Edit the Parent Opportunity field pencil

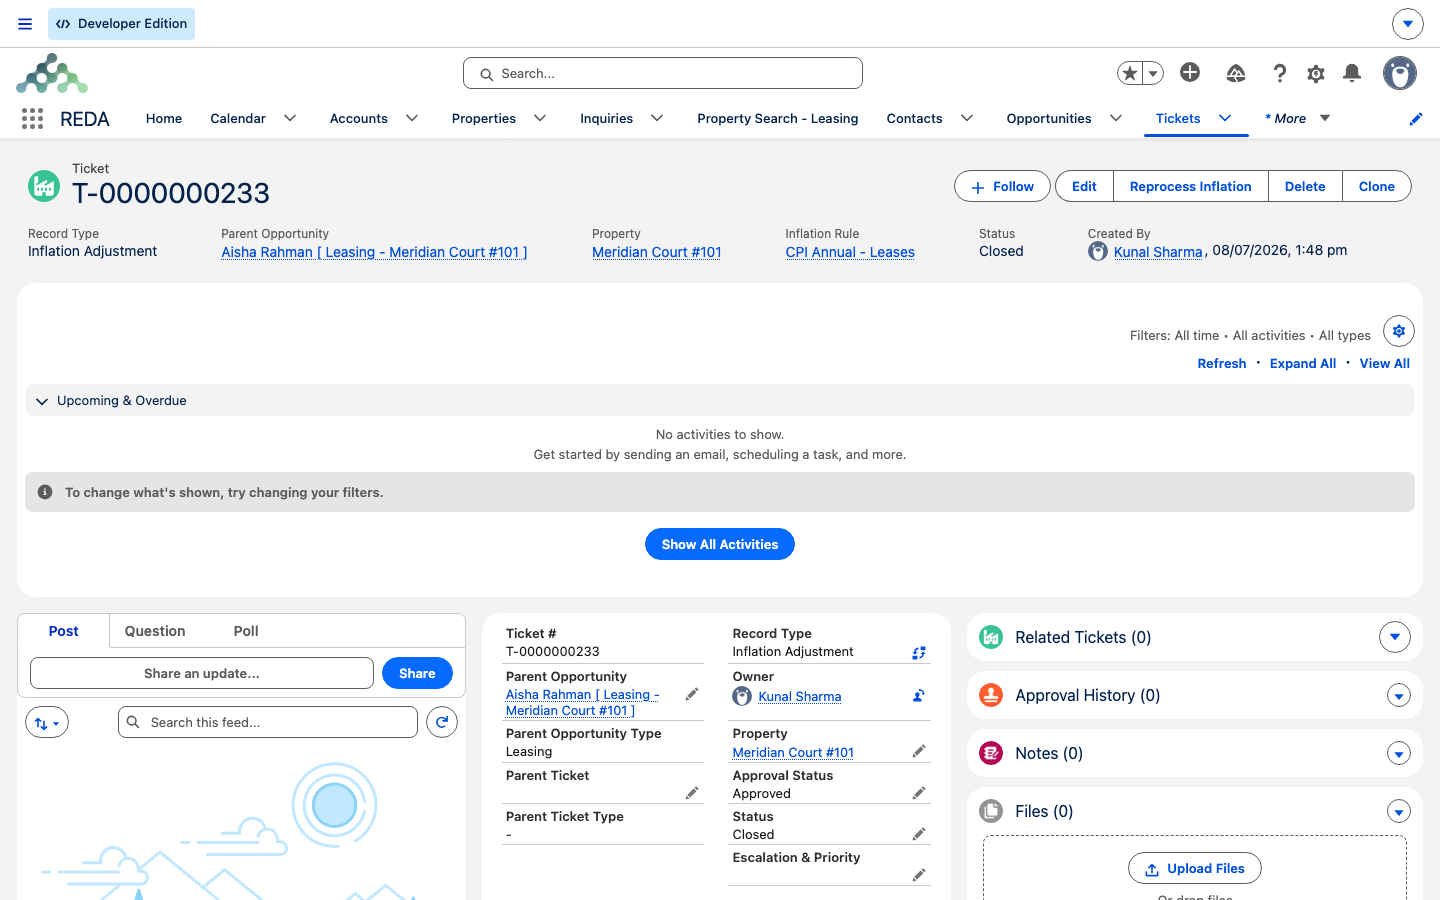pos(692,694)
